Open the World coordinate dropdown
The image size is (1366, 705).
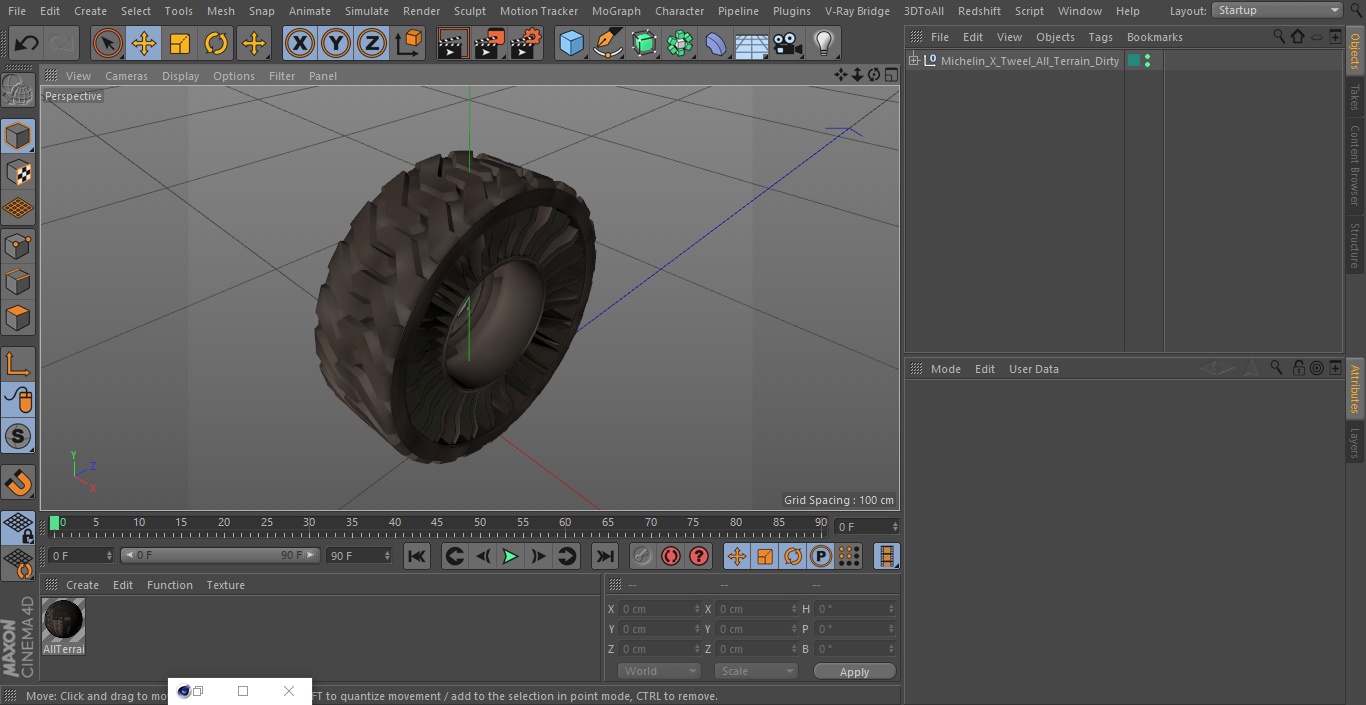coord(659,671)
